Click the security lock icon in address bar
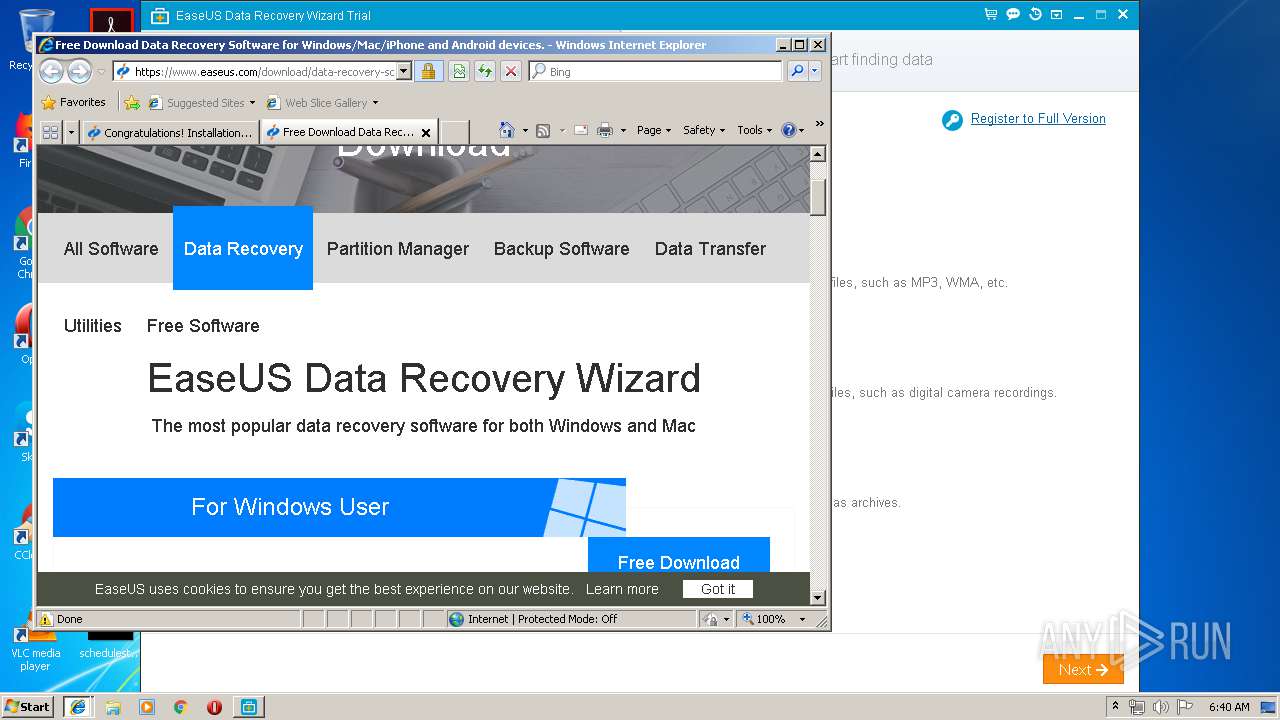This screenshot has height=720, width=1280. pyautogui.click(x=428, y=71)
